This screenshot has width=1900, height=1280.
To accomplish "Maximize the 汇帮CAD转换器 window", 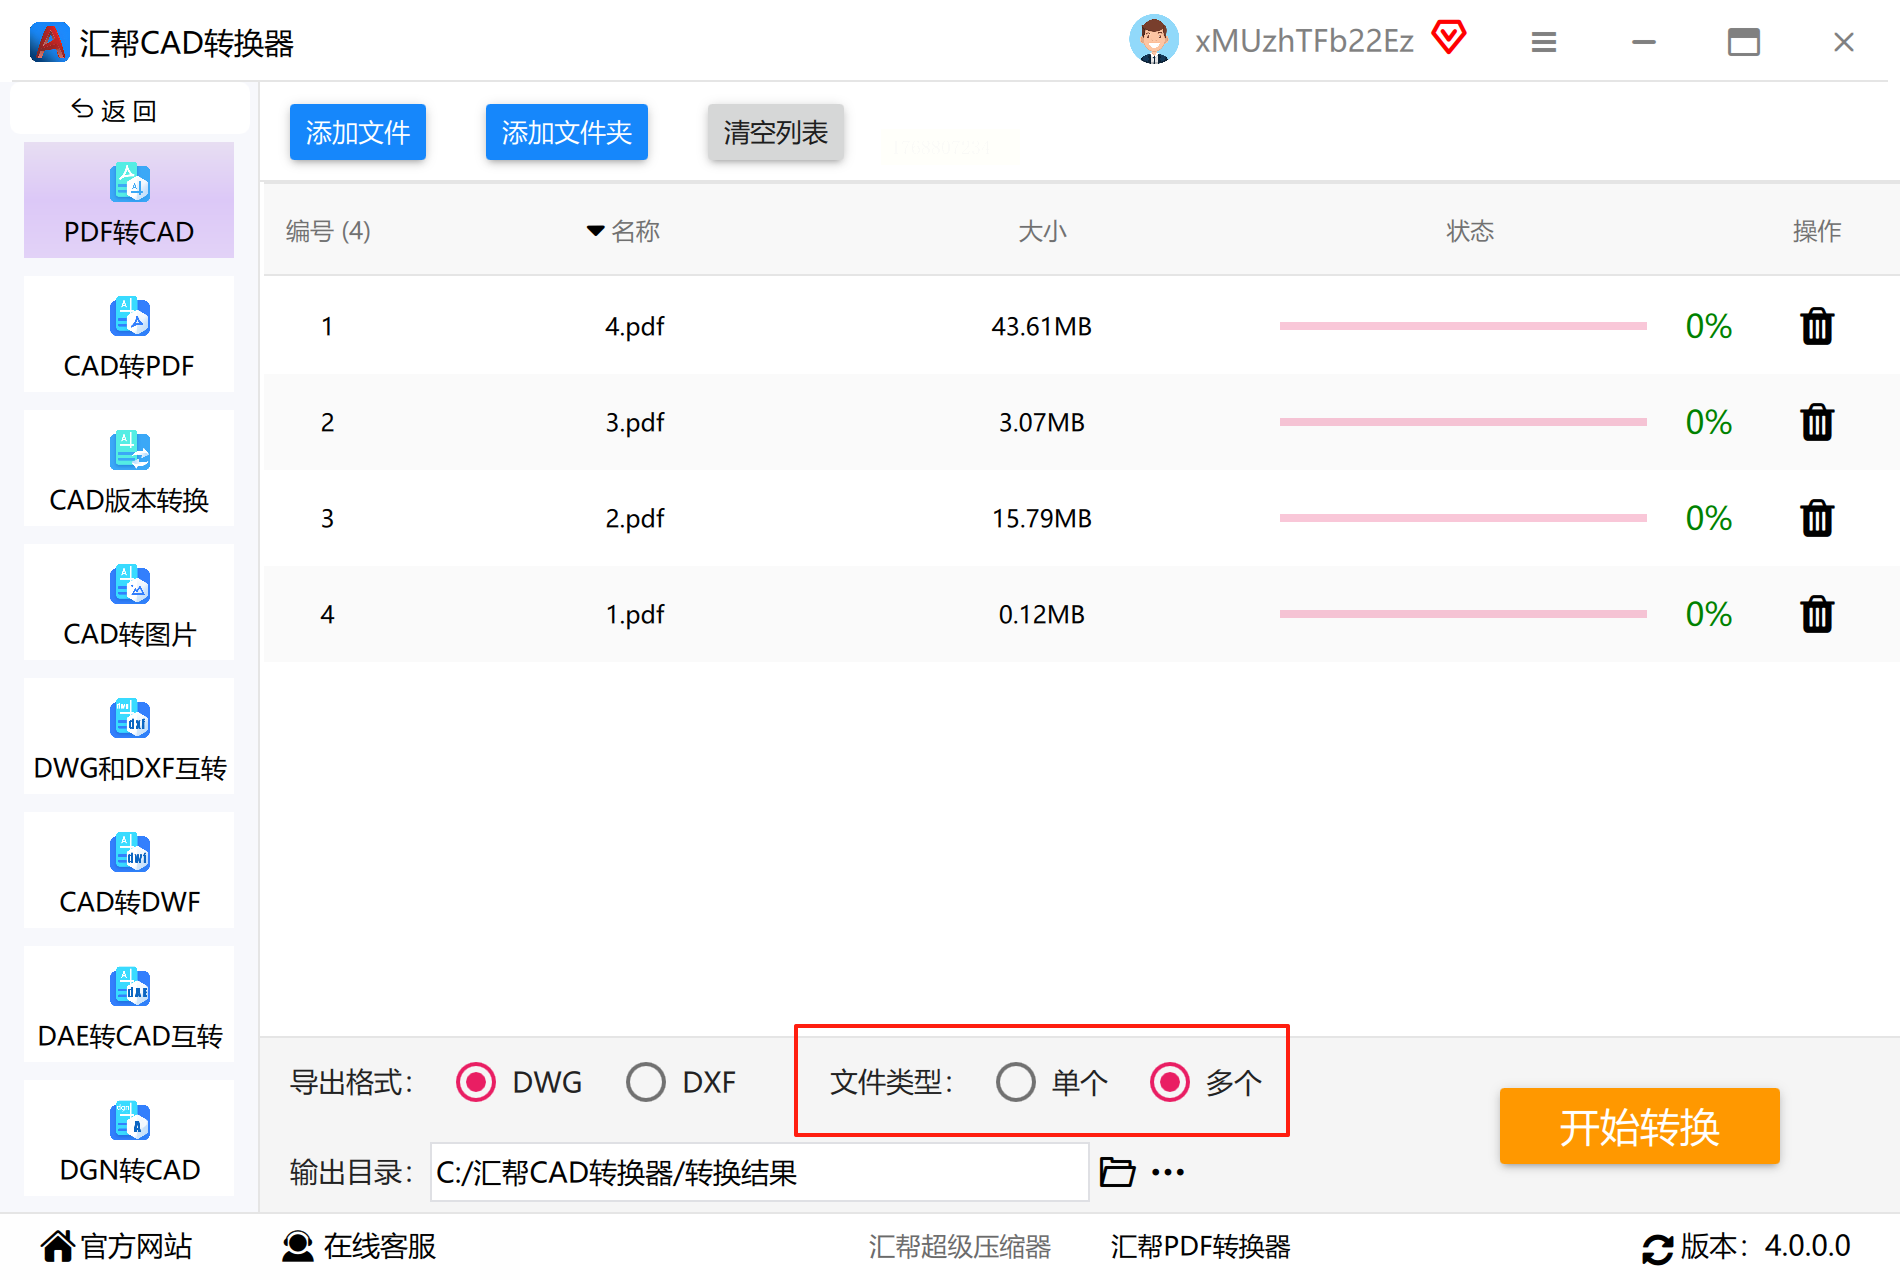I will click(x=1744, y=42).
